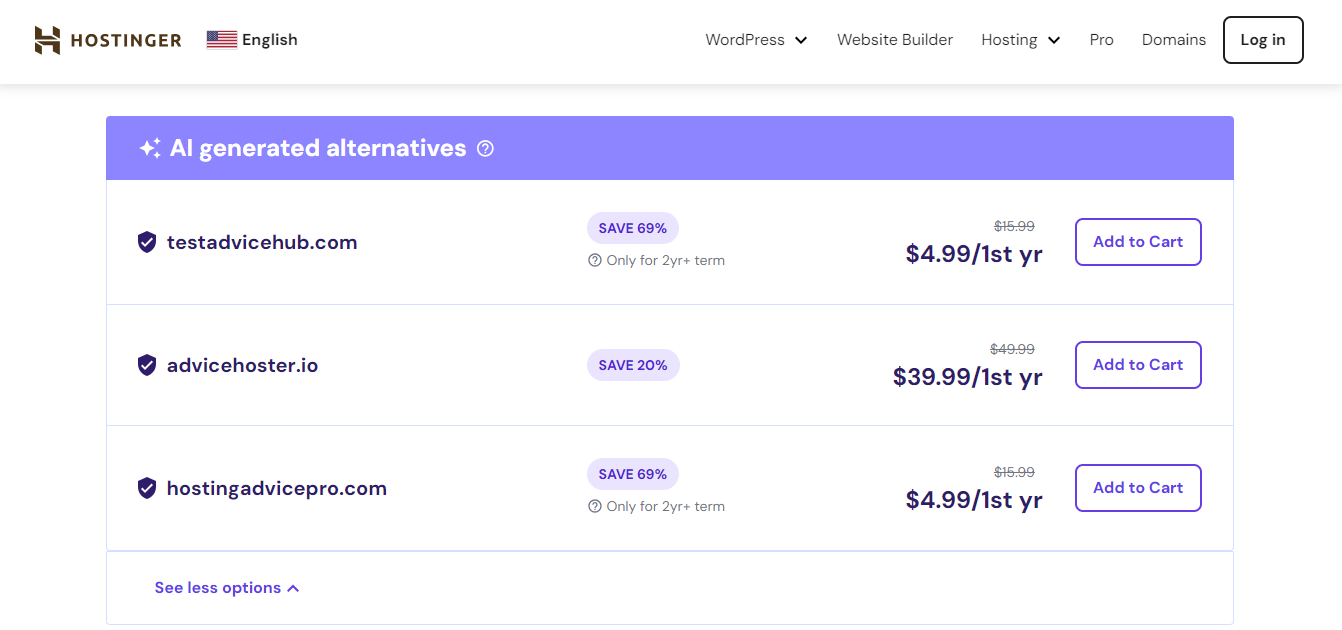Open the WordPress dropdown menu

[756, 39]
